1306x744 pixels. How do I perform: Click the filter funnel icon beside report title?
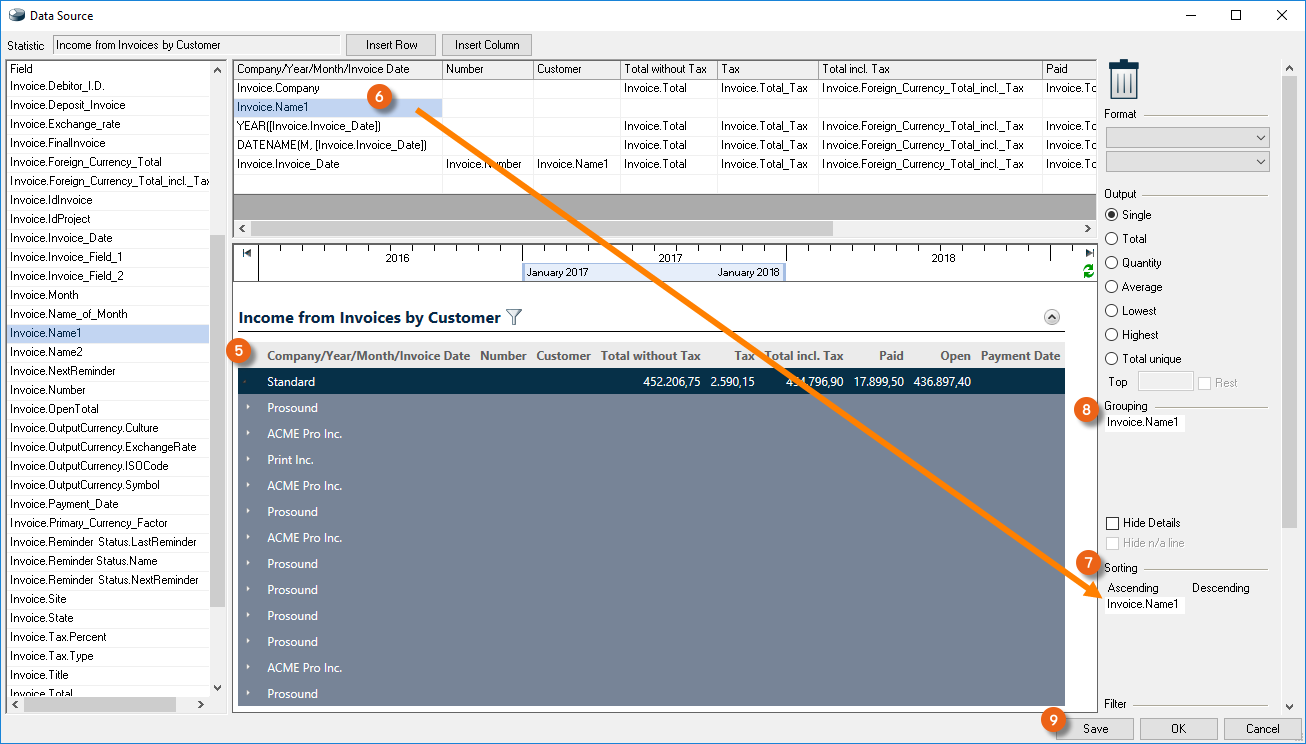pos(514,317)
